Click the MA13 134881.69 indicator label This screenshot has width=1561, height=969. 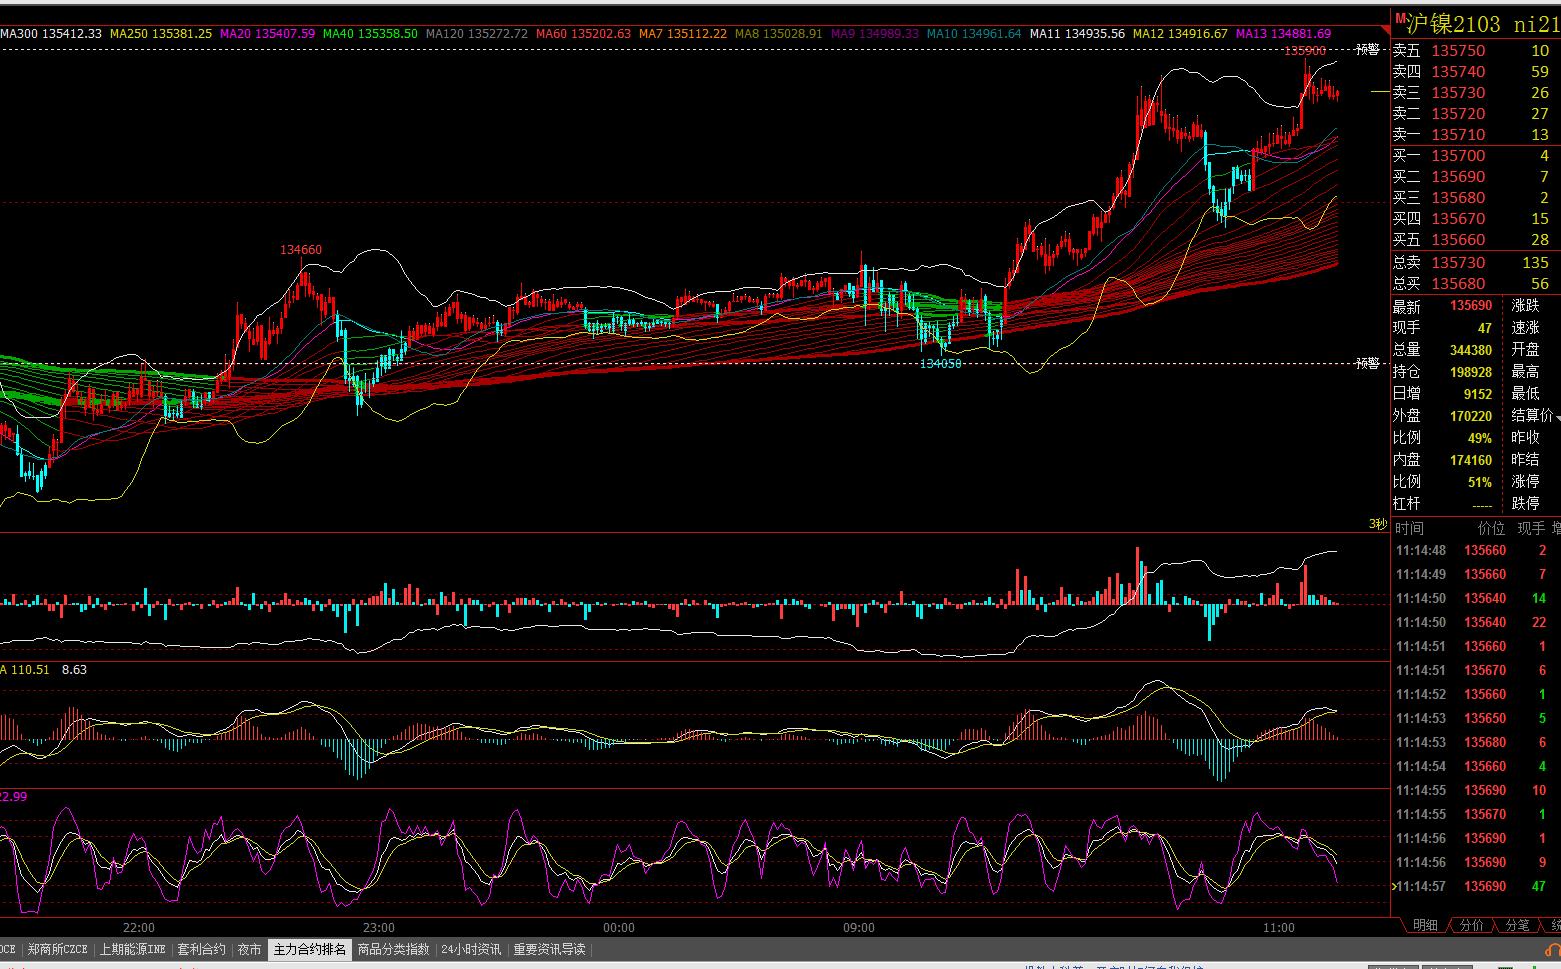coord(1284,33)
